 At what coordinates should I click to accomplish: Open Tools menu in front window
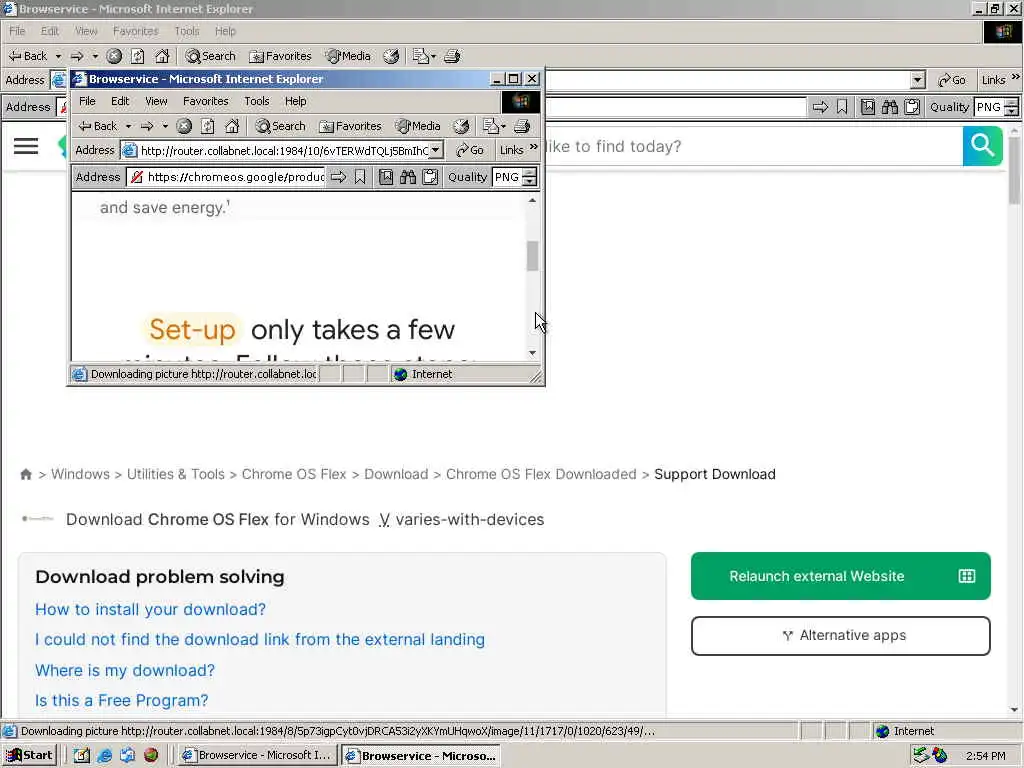click(257, 101)
